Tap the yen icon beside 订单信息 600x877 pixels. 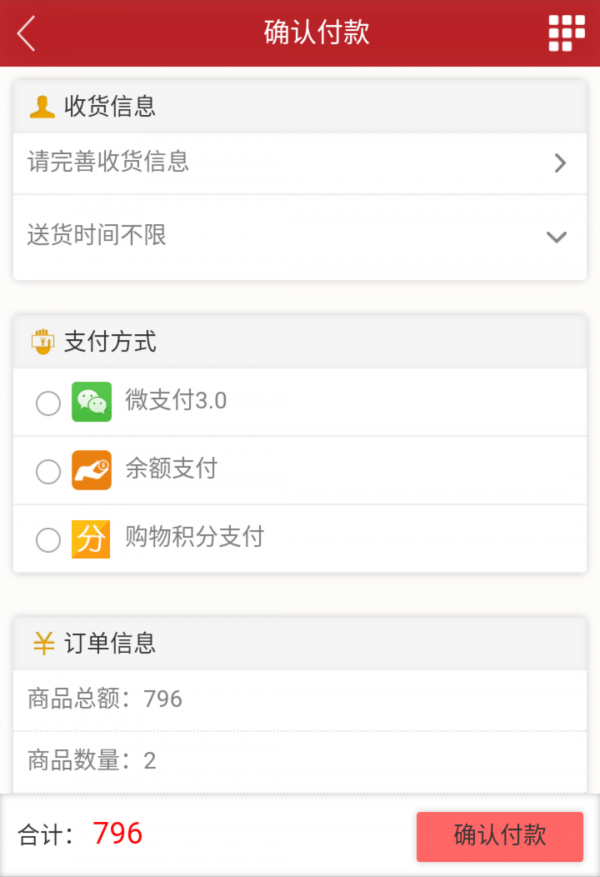tap(43, 643)
